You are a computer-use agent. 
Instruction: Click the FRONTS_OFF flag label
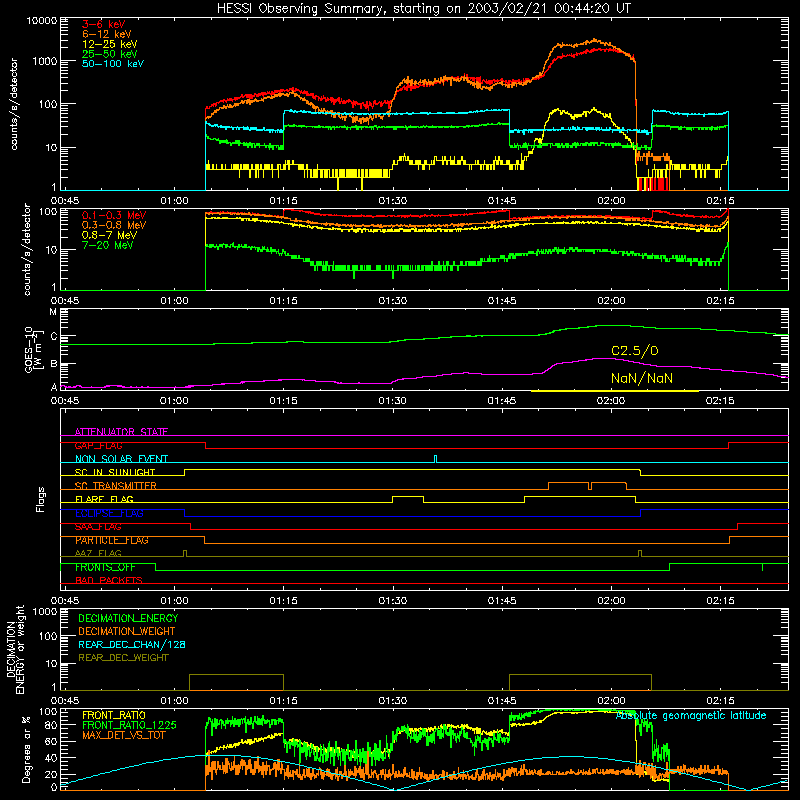point(105,567)
